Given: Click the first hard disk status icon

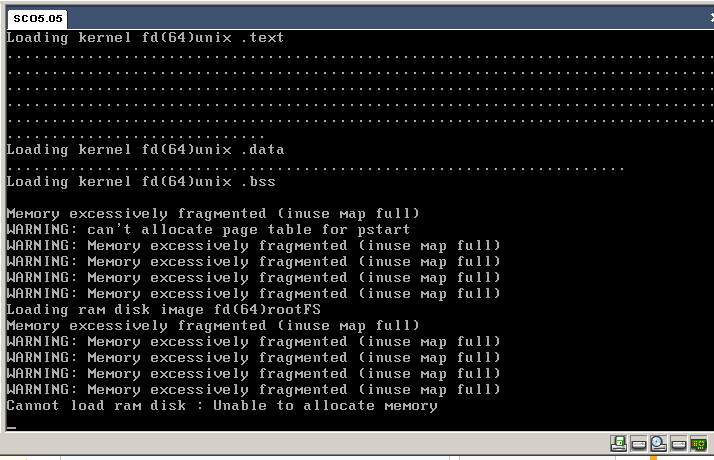Looking at the screenshot, I should click(639, 443).
